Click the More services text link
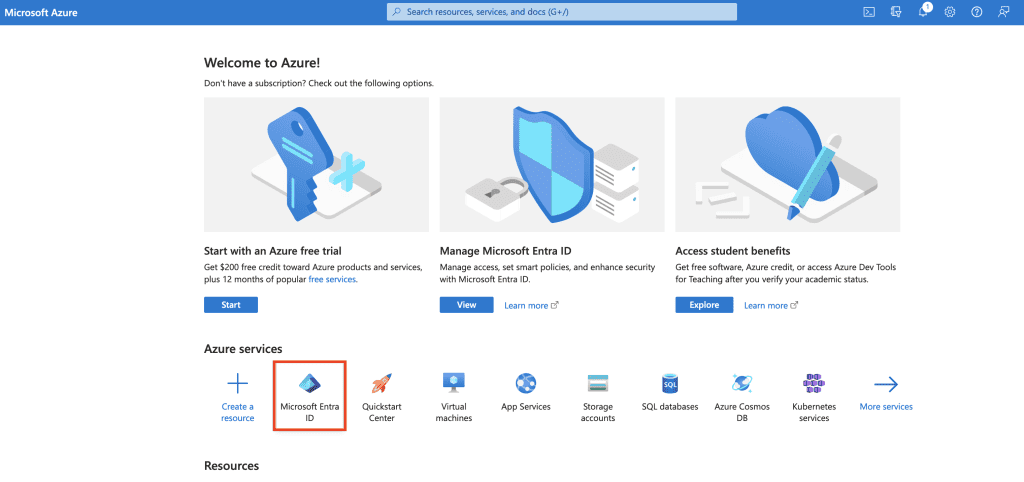Image resolution: width=1024 pixels, height=482 pixels. [x=886, y=407]
